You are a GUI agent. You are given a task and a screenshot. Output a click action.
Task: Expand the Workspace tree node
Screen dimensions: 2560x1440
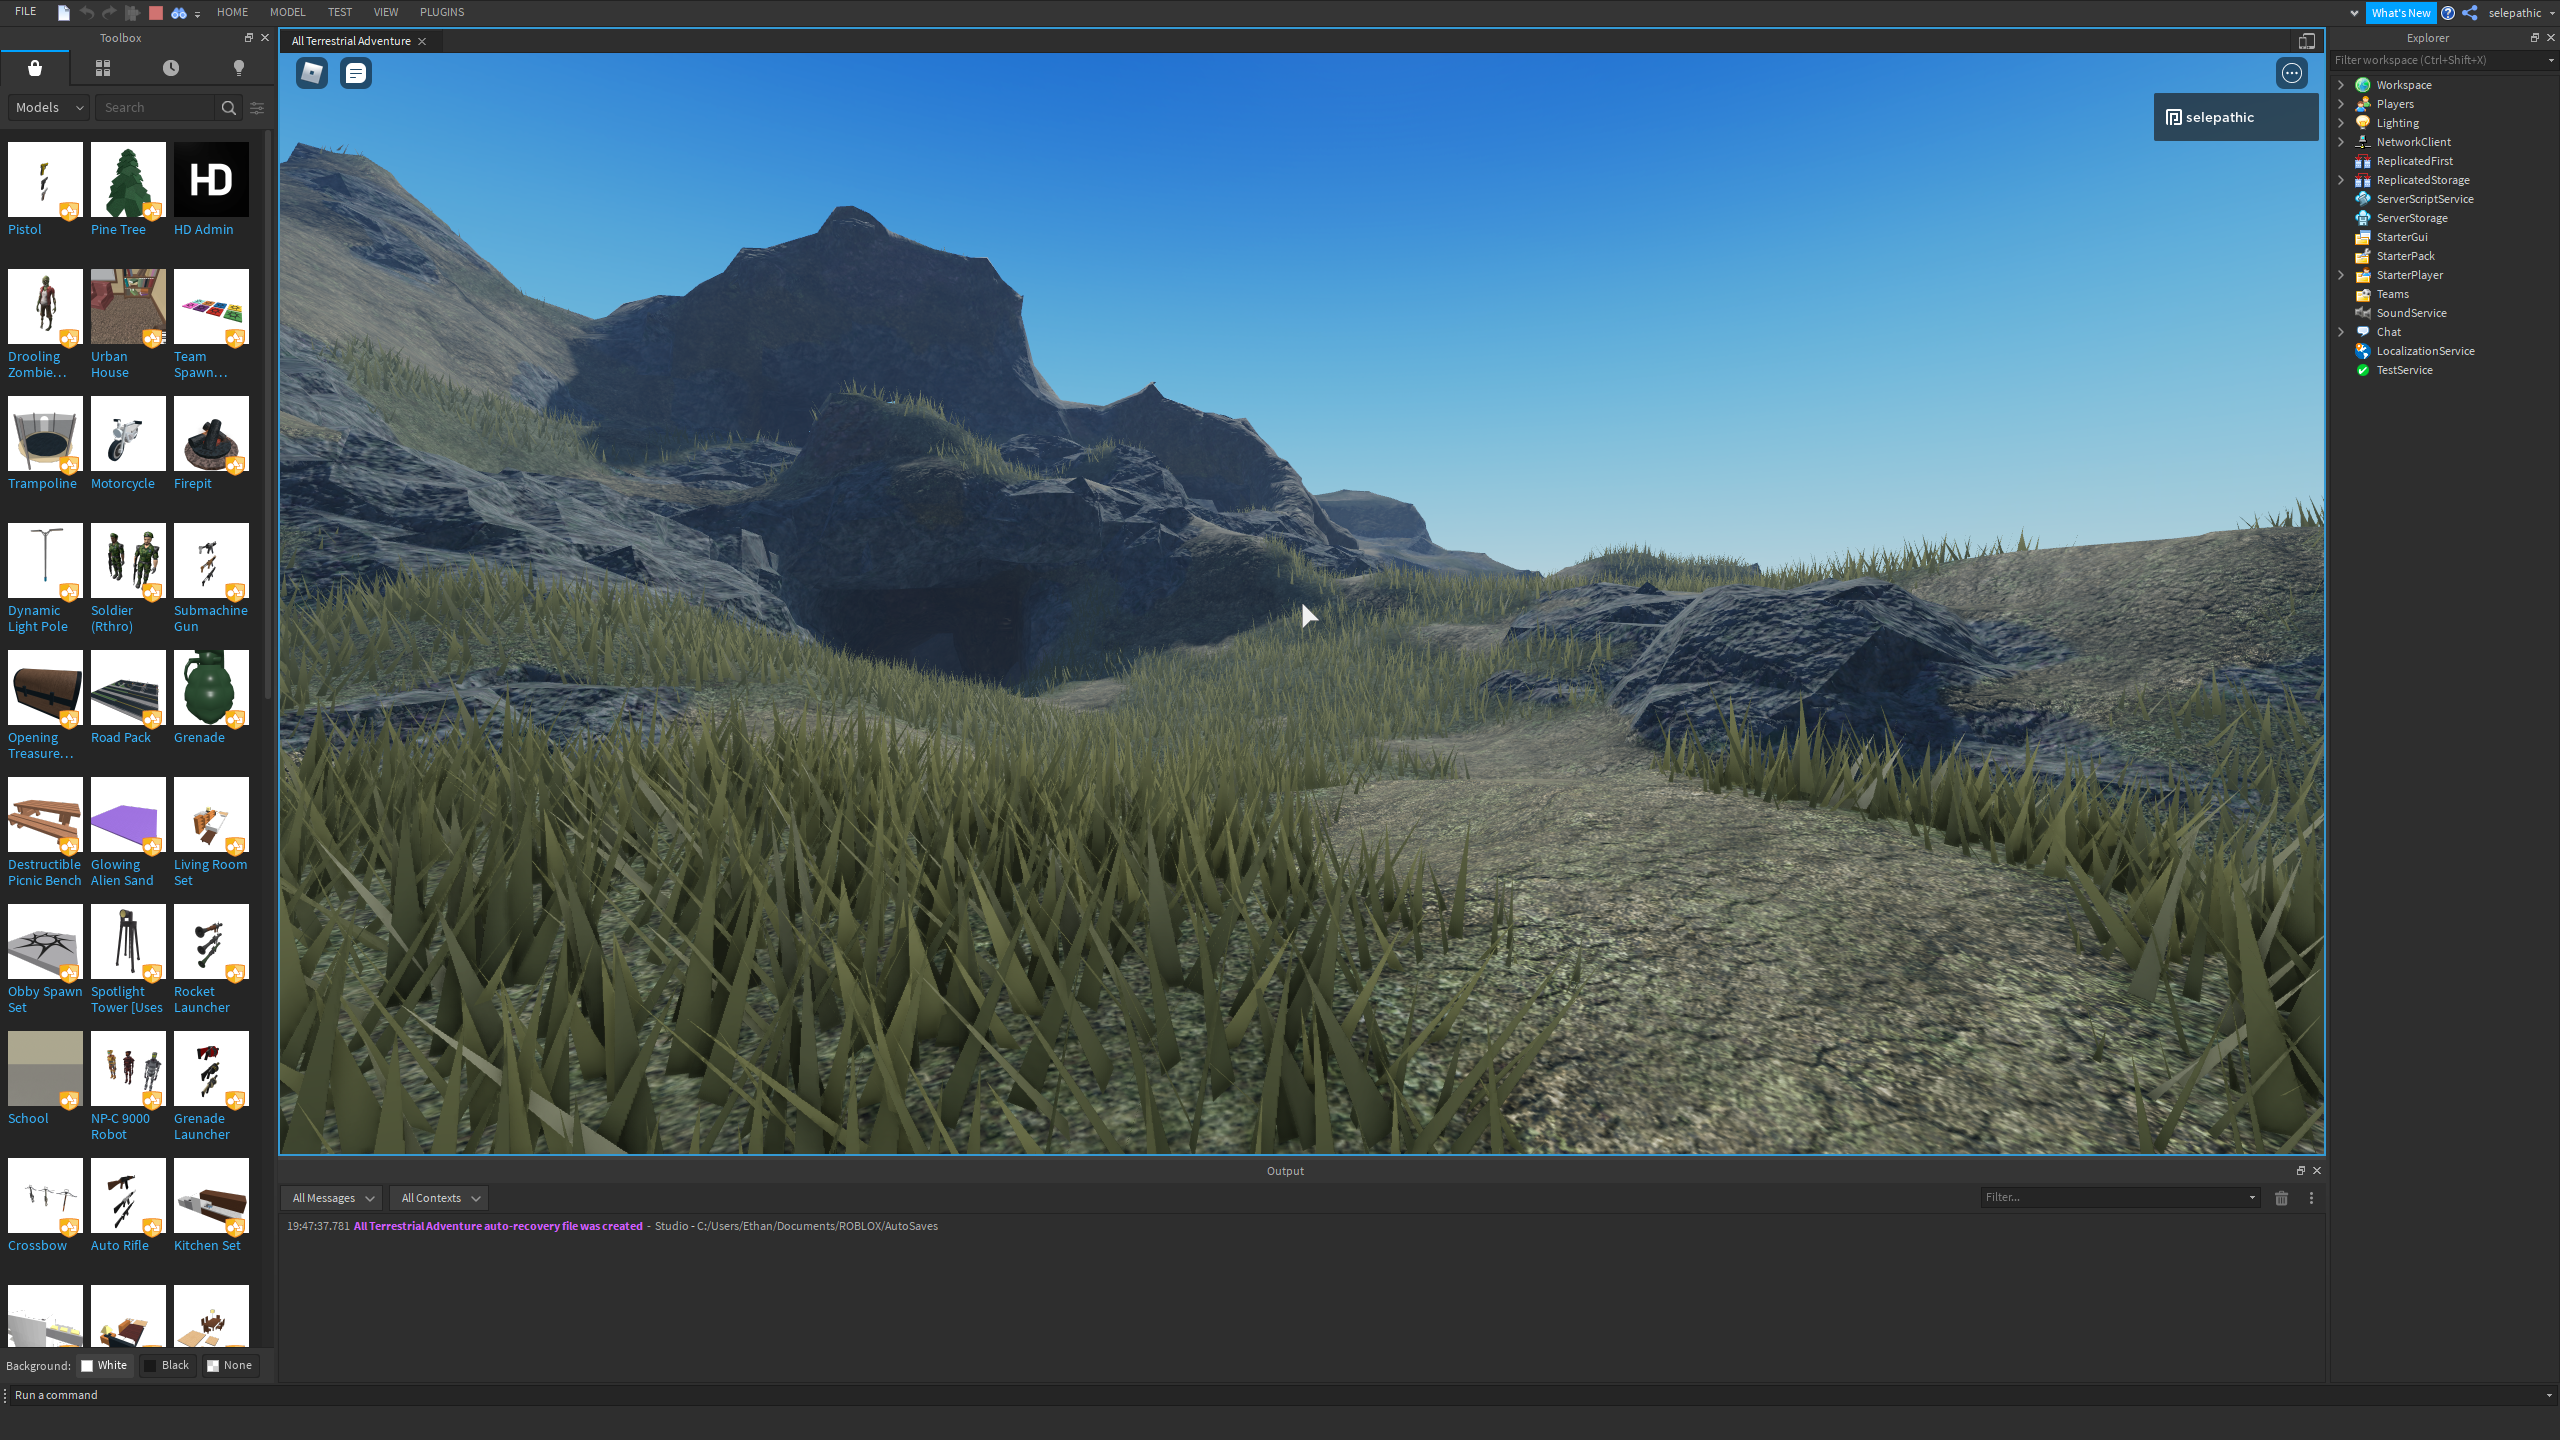tap(2341, 85)
